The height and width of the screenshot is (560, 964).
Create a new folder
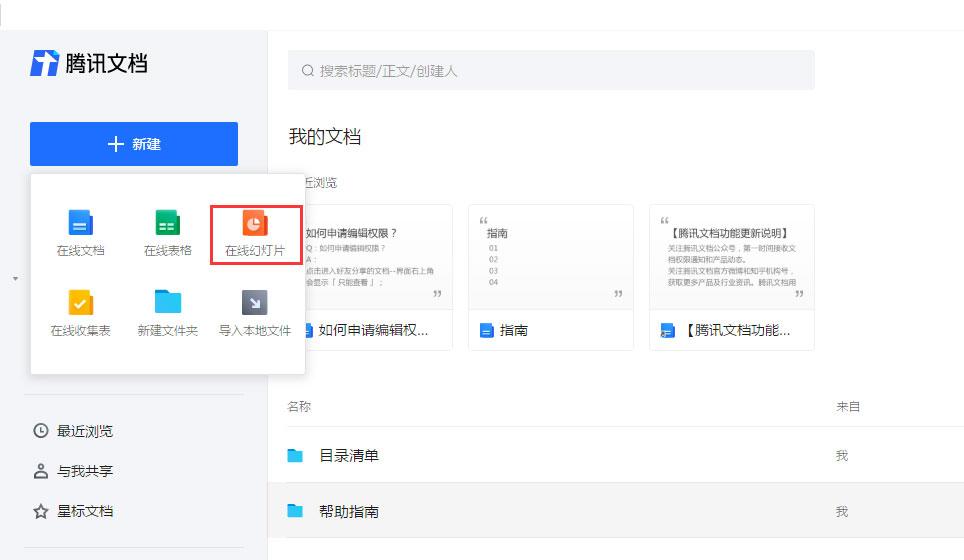pos(167,313)
